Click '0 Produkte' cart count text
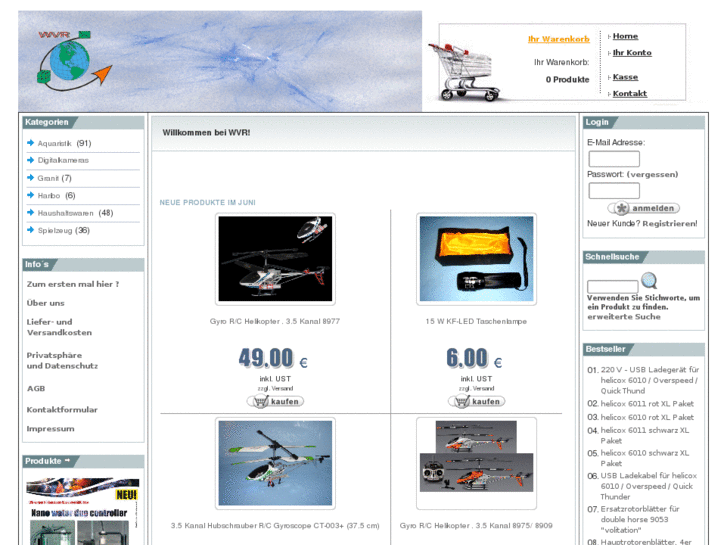Viewport: 727px width, 545px height. (x=568, y=80)
